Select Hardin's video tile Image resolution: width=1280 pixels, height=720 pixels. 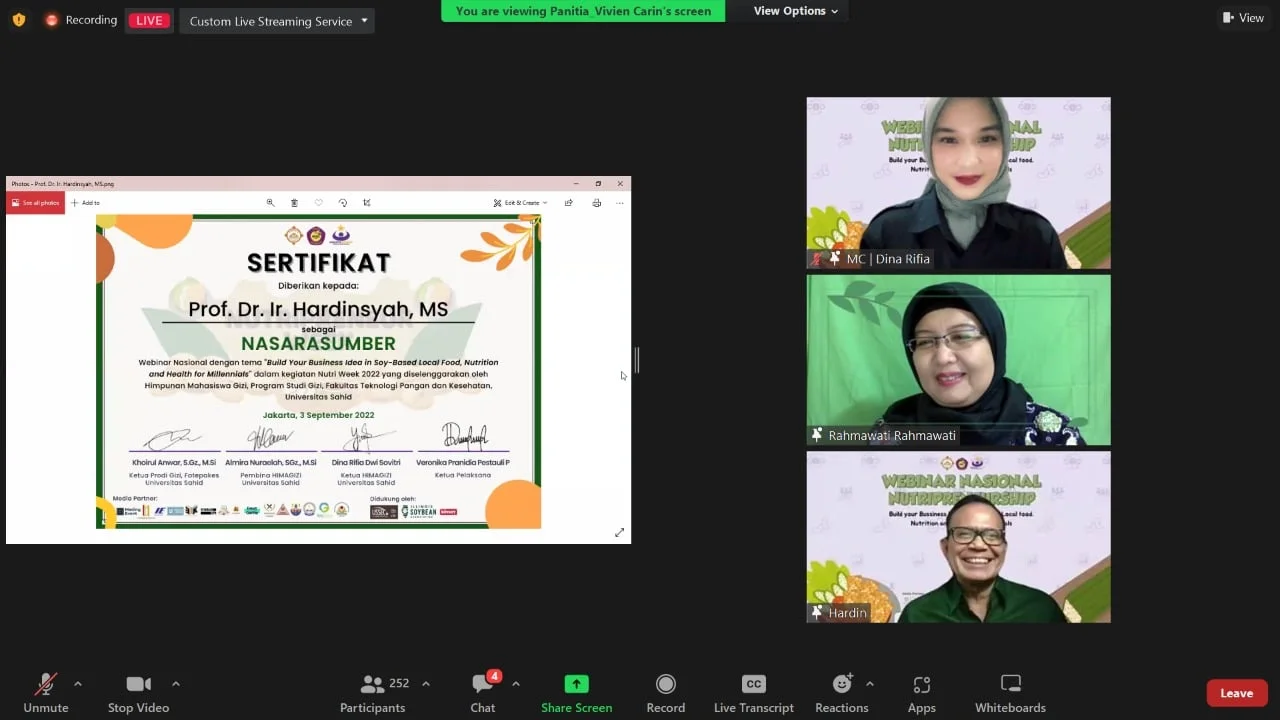click(958, 537)
